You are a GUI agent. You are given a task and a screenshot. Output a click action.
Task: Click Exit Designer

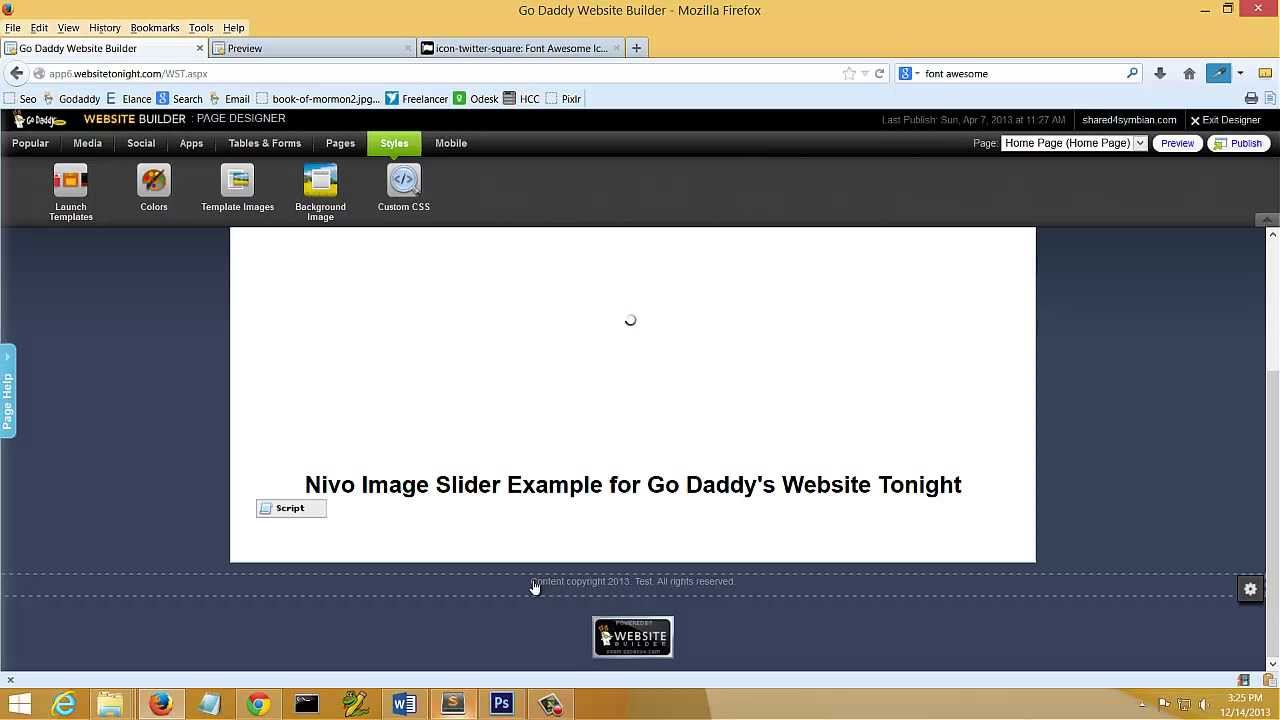1226,120
